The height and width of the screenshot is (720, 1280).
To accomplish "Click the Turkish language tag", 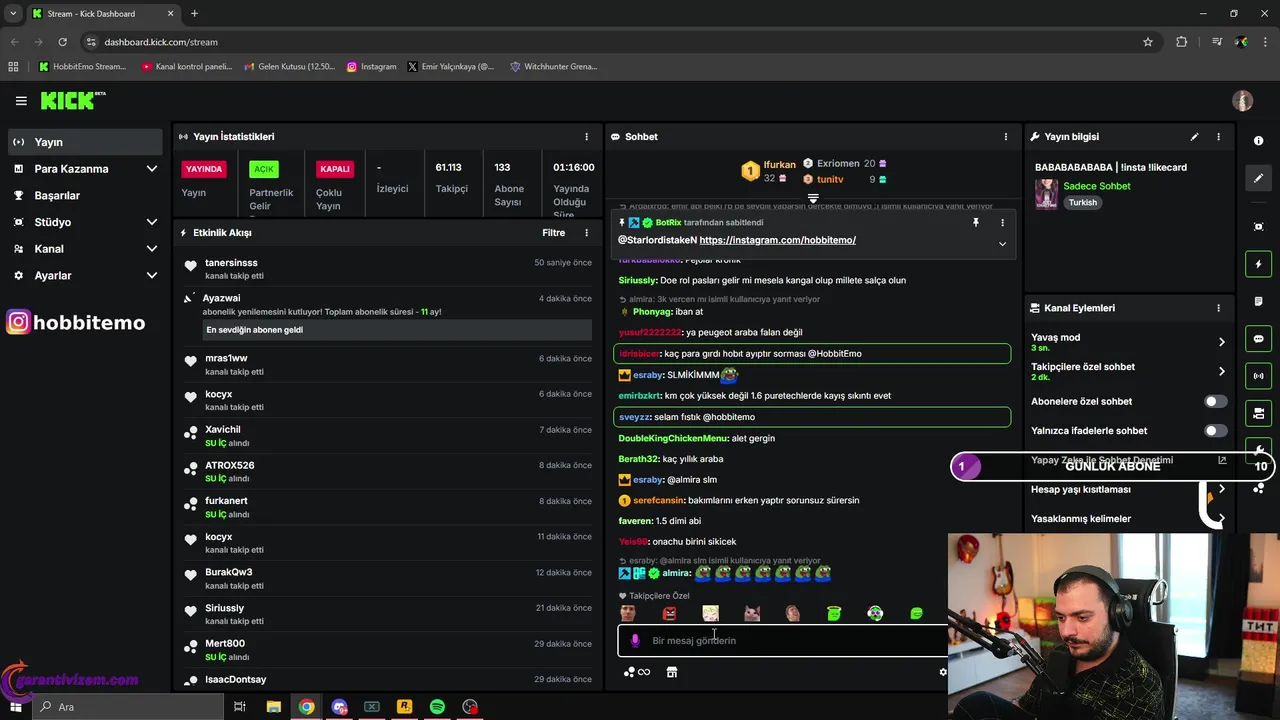I will coord(1083,202).
